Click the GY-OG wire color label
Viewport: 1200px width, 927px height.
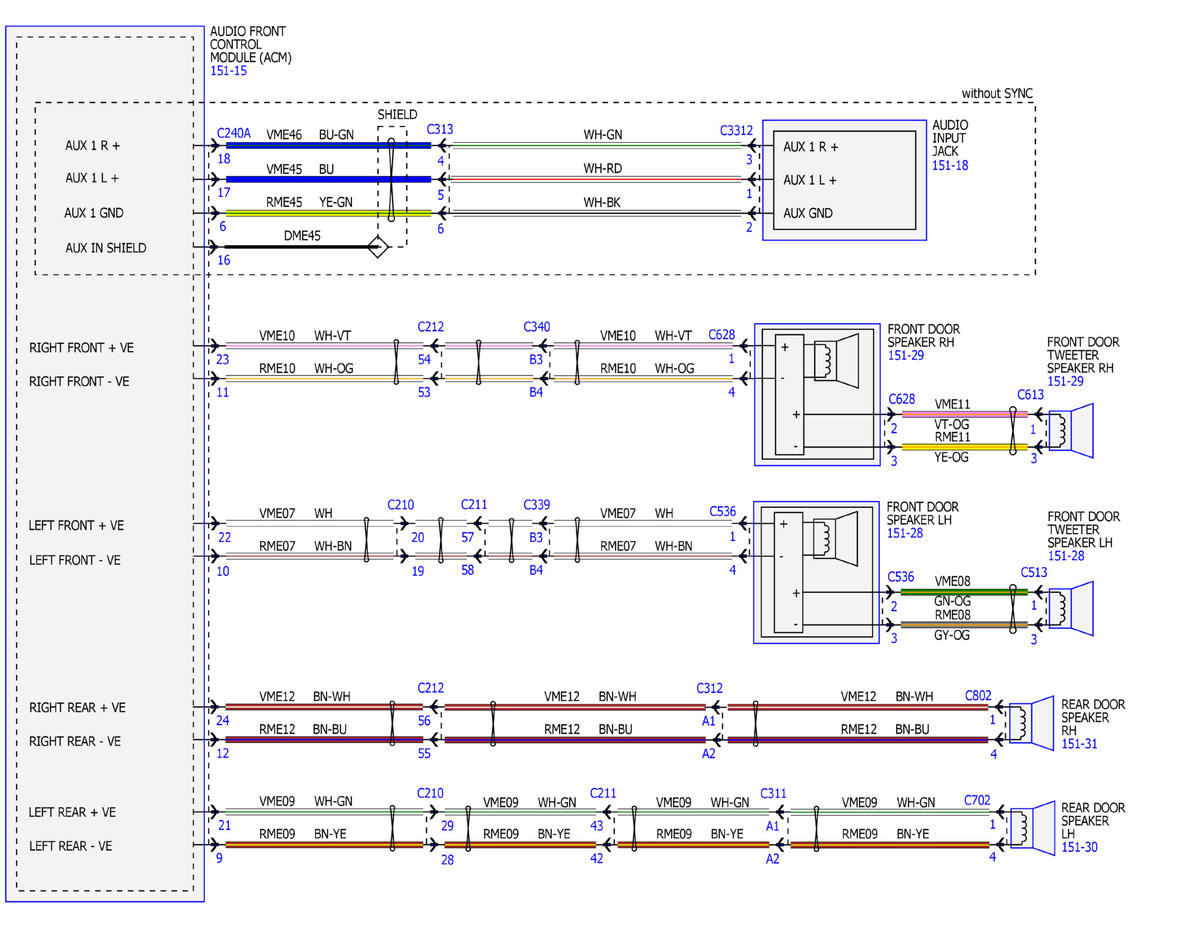(x=951, y=635)
